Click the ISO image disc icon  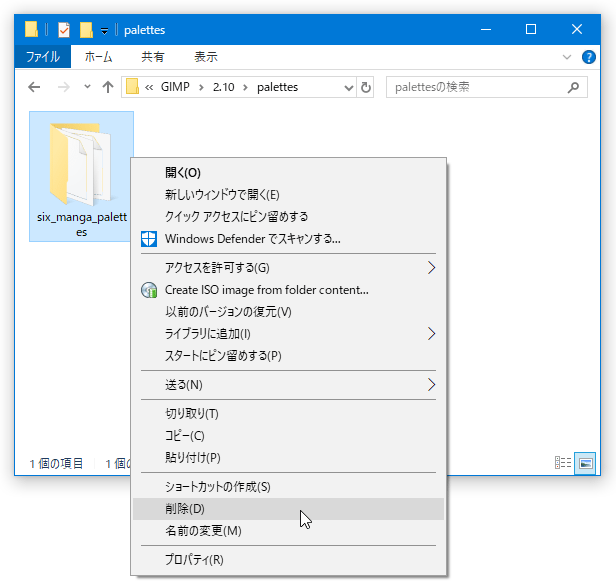tap(149, 290)
